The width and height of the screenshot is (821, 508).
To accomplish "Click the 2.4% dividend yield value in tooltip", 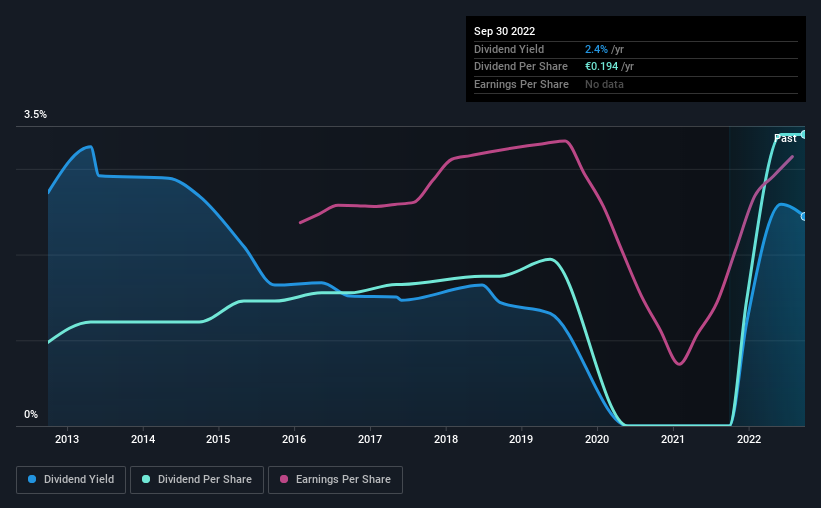I will click(596, 49).
